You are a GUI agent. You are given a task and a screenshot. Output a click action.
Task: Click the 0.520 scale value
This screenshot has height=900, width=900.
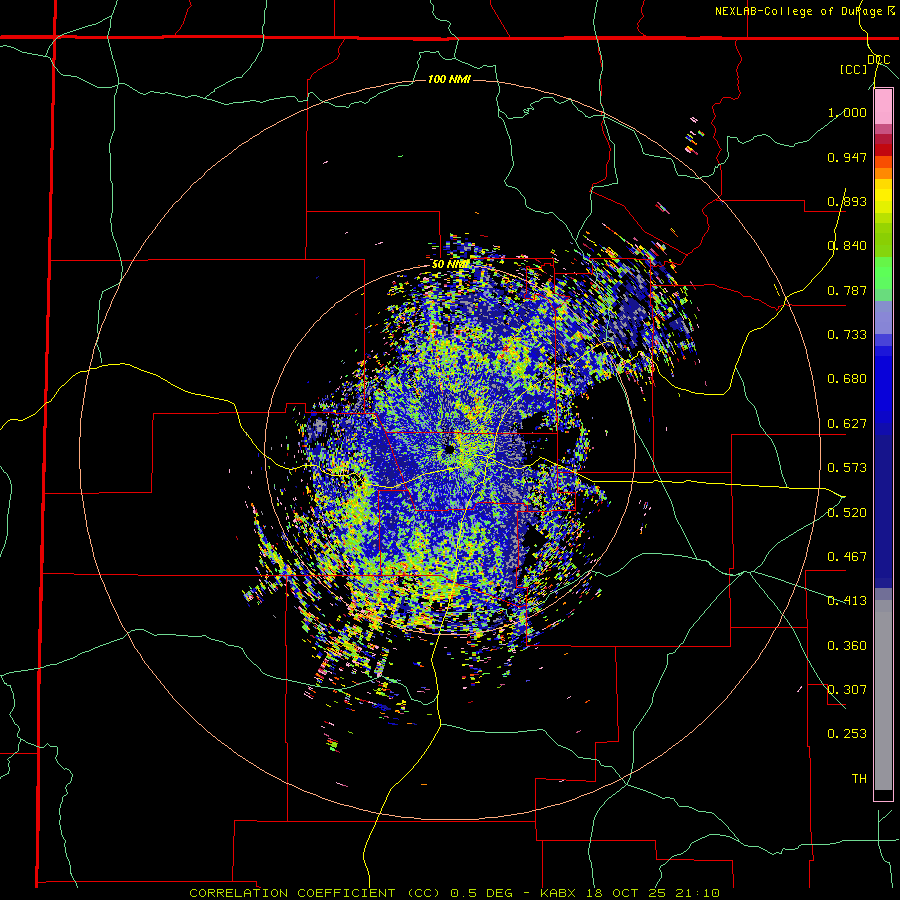pyautogui.click(x=847, y=513)
